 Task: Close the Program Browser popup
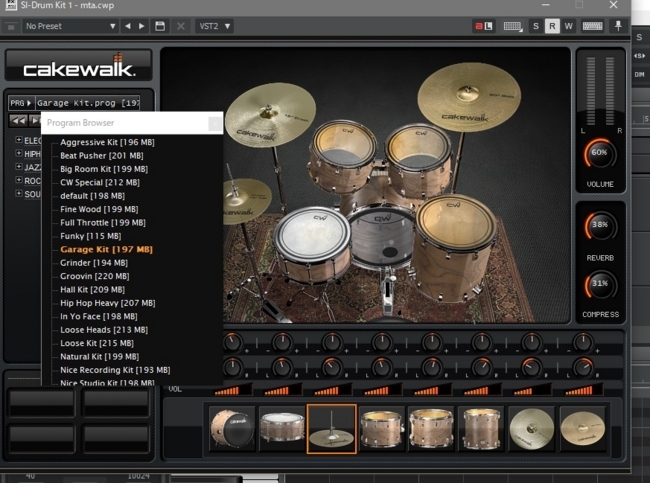(x=215, y=123)
